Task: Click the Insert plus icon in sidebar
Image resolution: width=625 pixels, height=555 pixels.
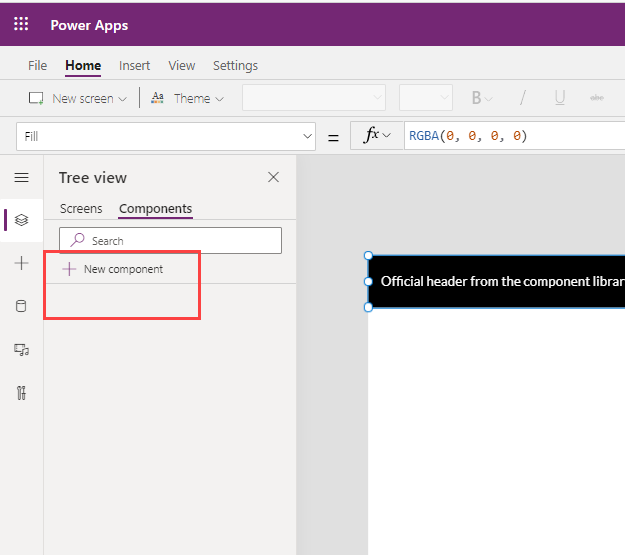Action: [21, 263]
